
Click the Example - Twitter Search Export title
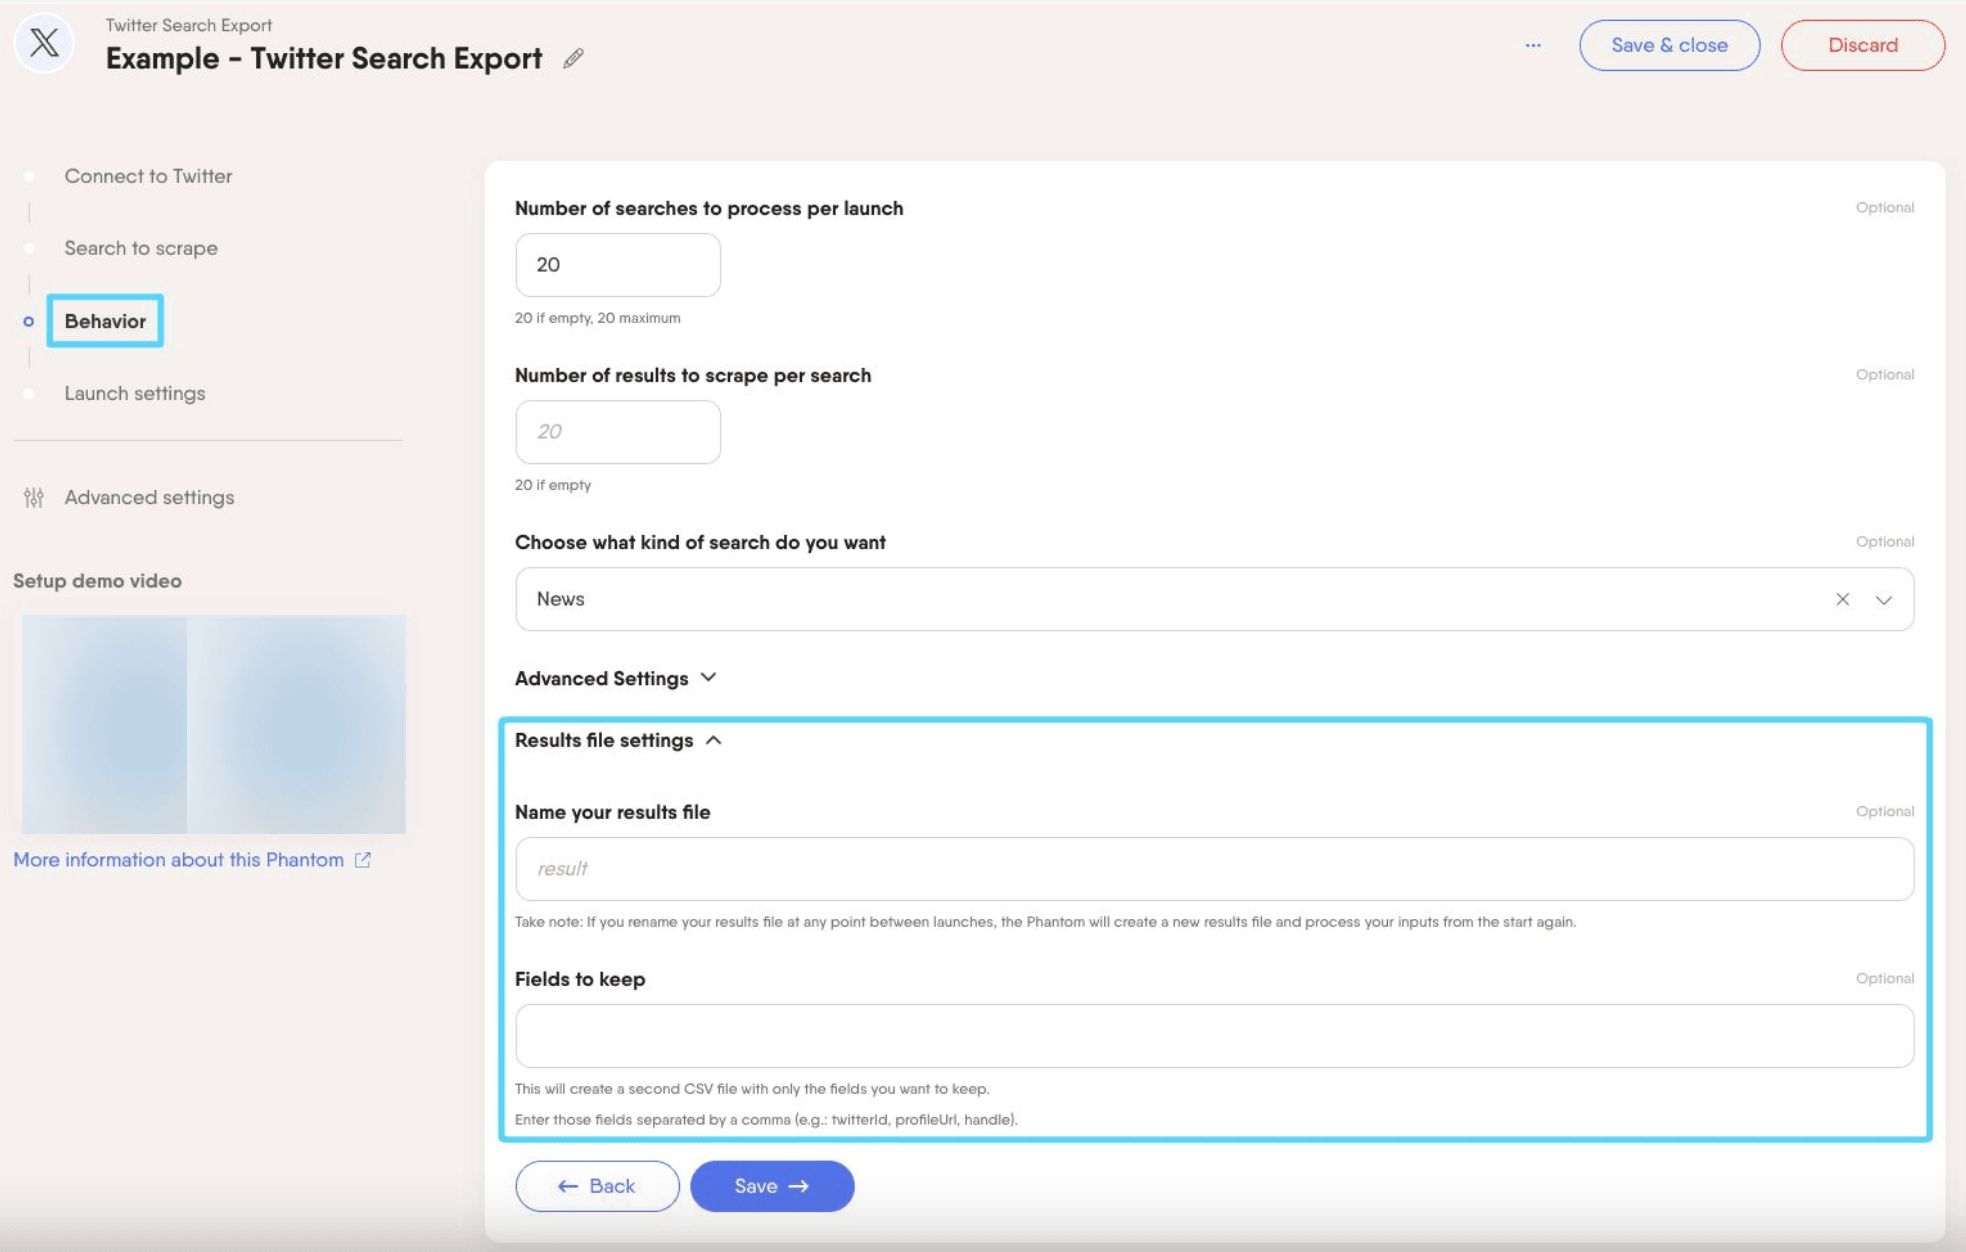(324, 59)
